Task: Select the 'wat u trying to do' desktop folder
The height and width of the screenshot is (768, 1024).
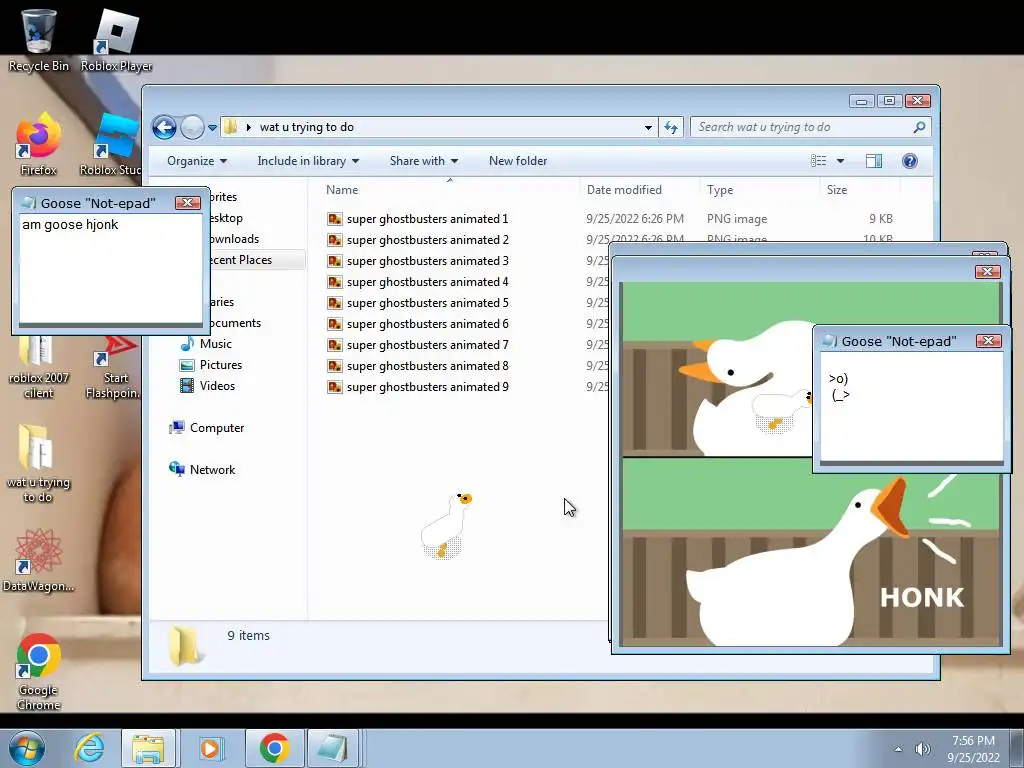Action: [x=38, y=464]
